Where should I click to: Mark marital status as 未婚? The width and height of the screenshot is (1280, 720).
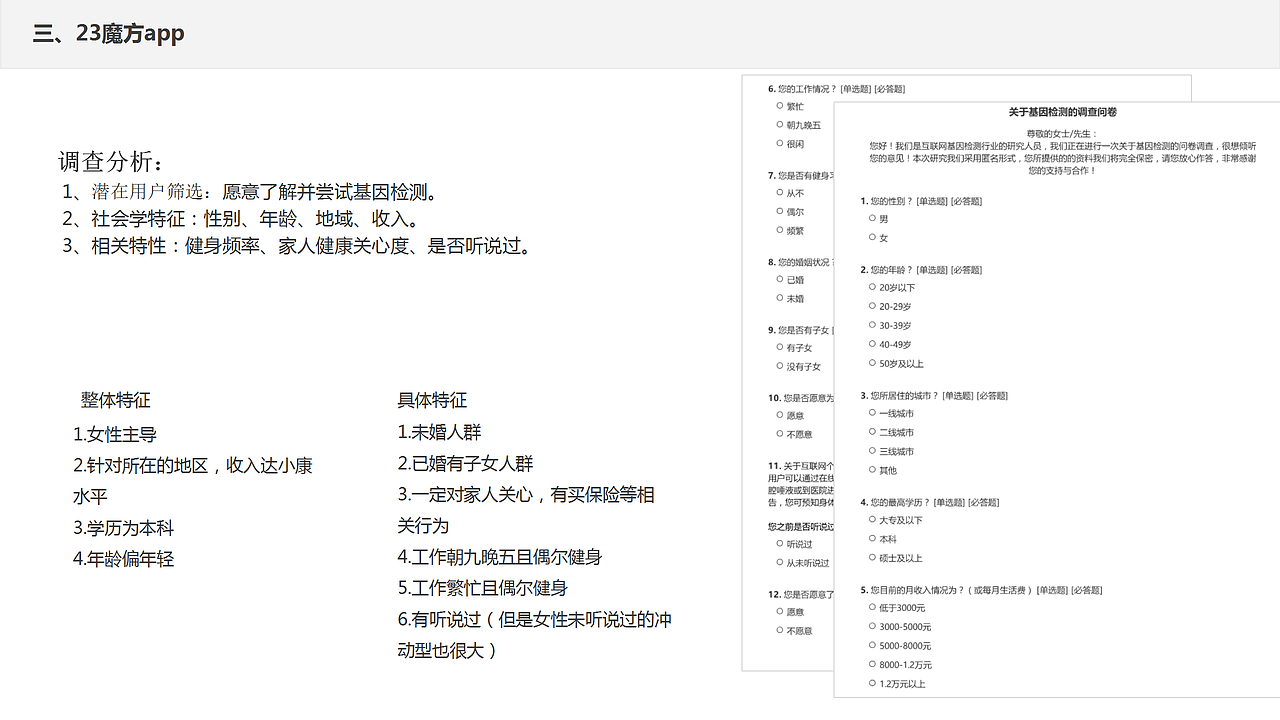tap(780, 298)
